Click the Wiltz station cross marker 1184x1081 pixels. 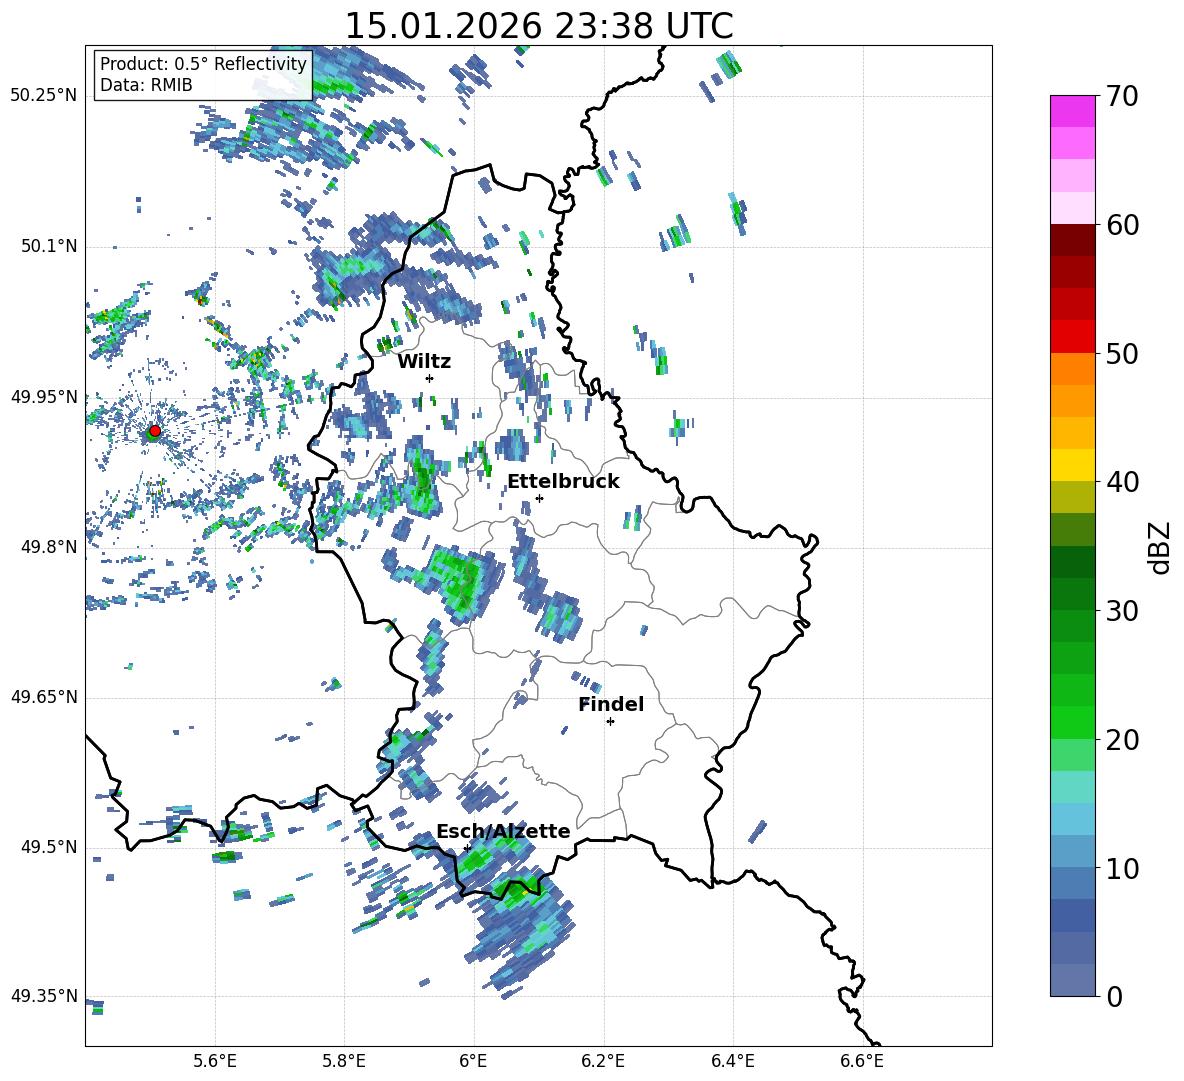[x=430, y=378]
